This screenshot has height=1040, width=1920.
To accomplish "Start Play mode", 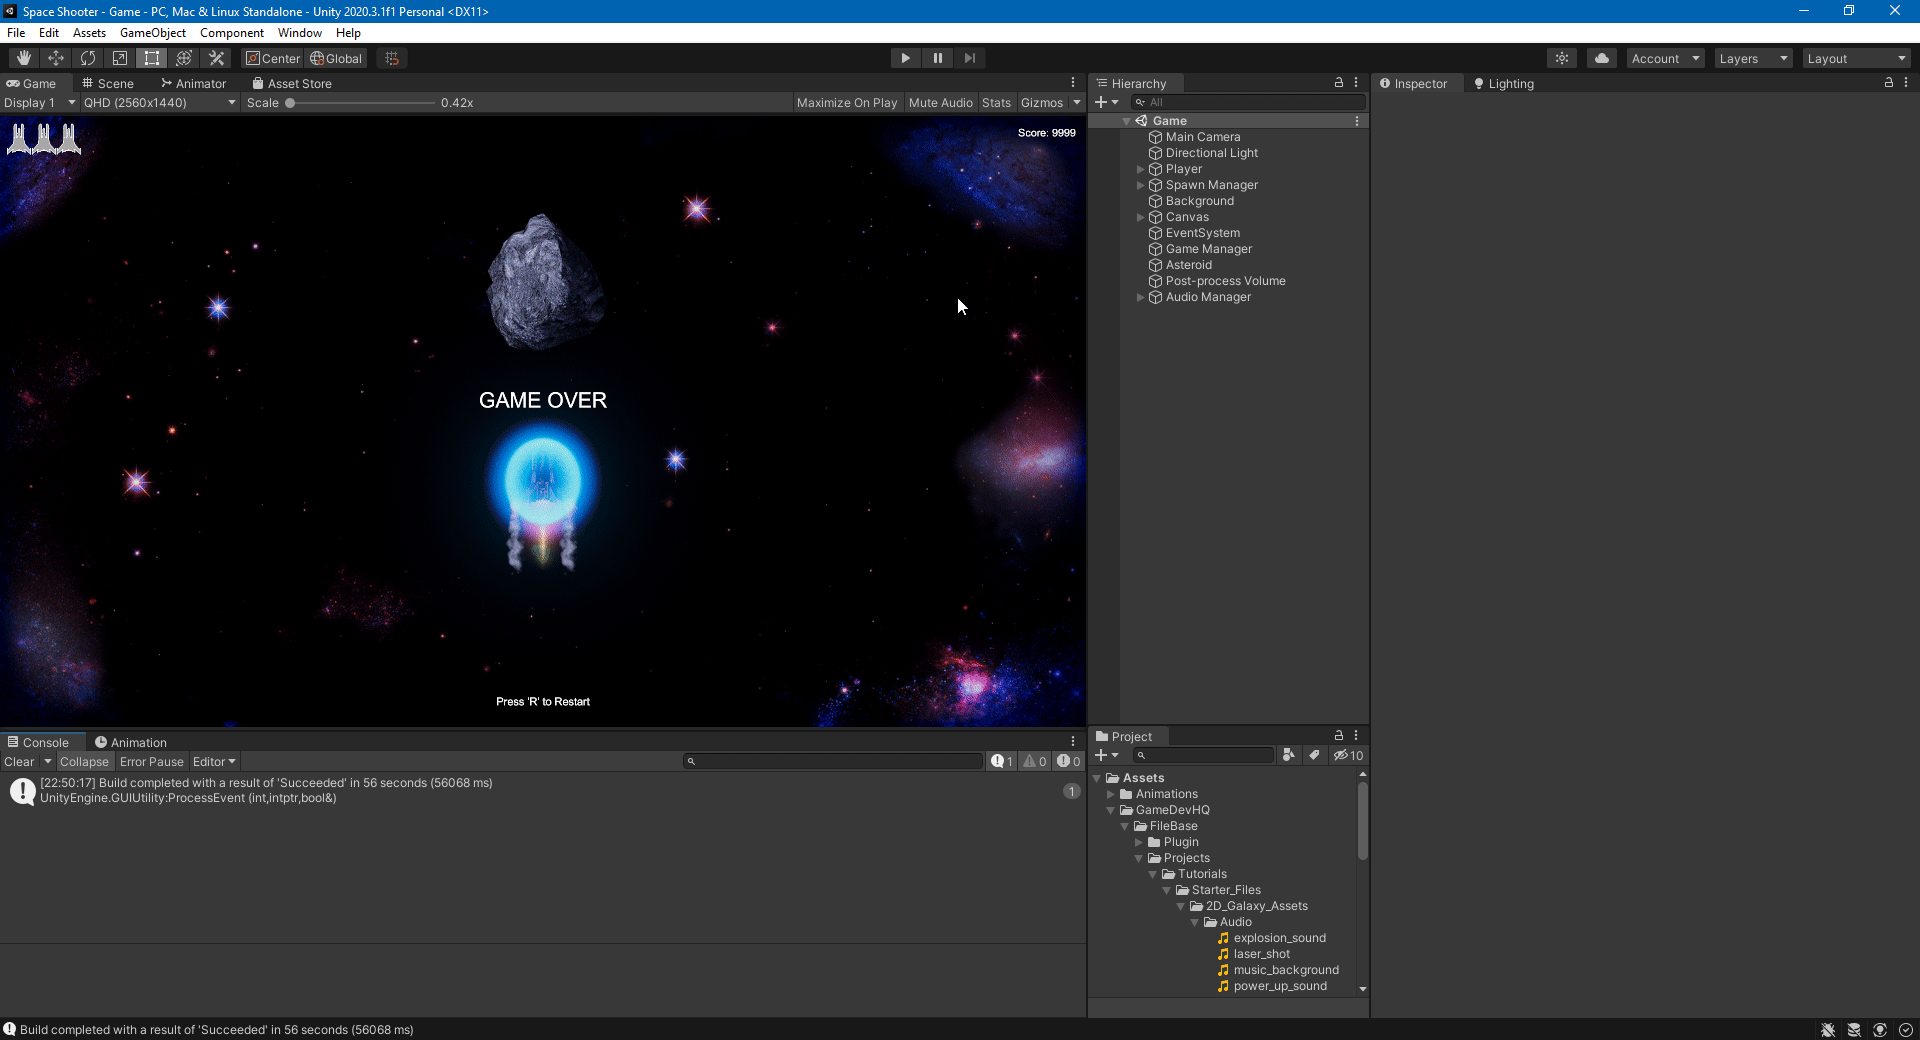I will tap(905, 58).
